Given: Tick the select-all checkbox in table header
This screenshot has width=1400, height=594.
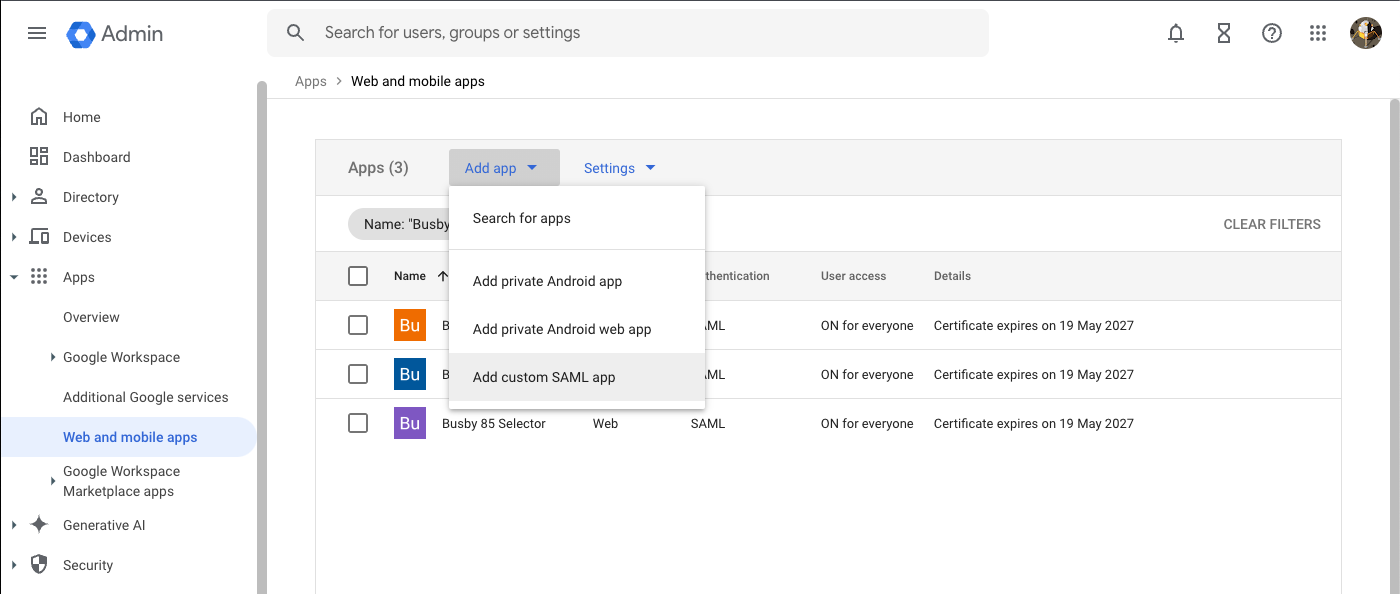Looking at the screenshot, I should [x=358, y=276].
